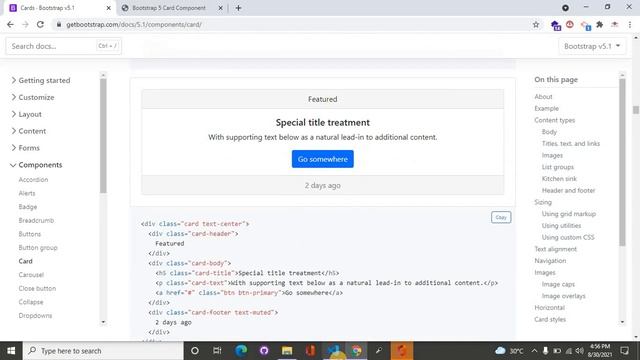This screenshot has width=640, height=360.
Task: Jump to List groups section
Action: [x=558, y=167]
